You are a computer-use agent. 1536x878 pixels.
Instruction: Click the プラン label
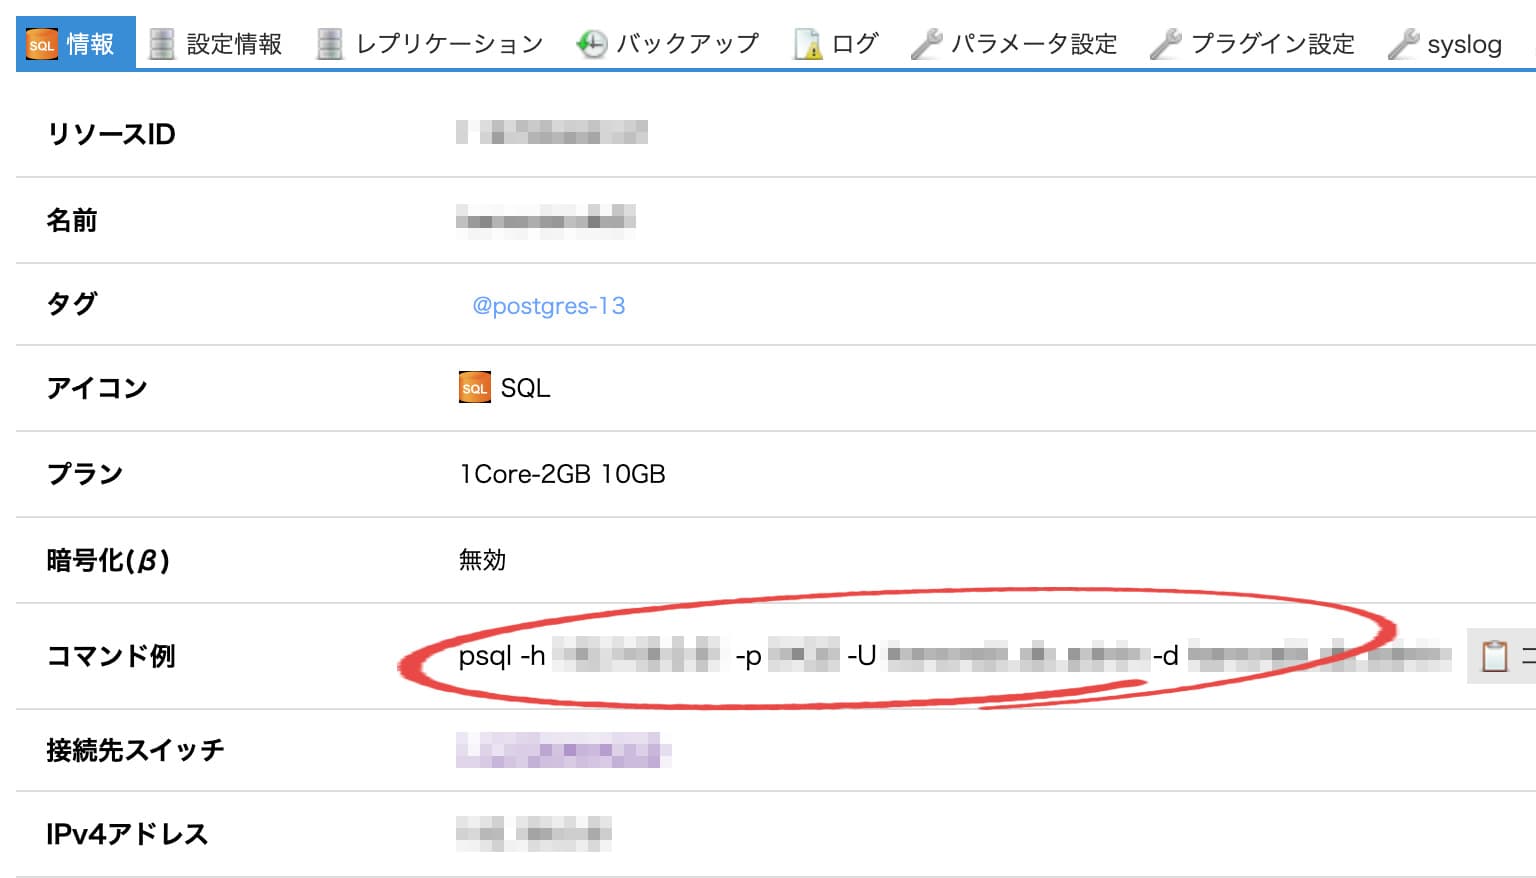[x=85, y=474]
